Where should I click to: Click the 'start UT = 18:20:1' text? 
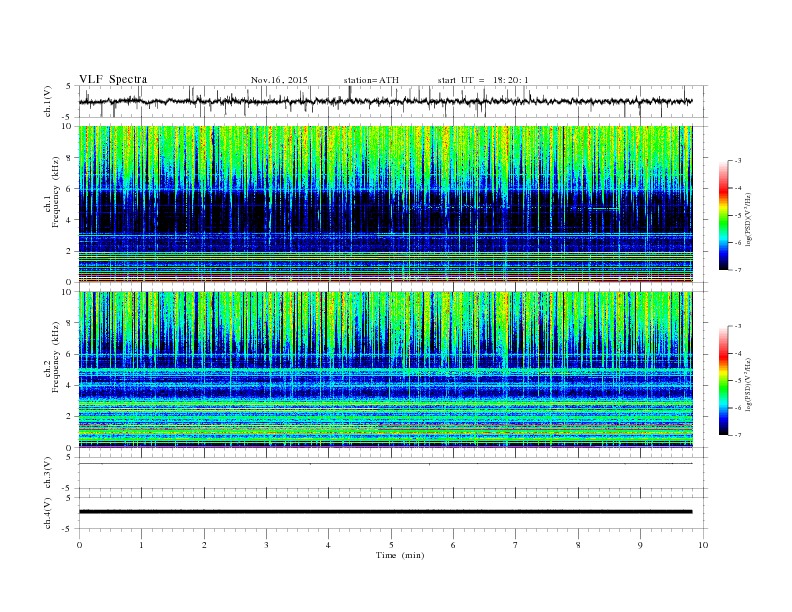click(x=483, y=80)
